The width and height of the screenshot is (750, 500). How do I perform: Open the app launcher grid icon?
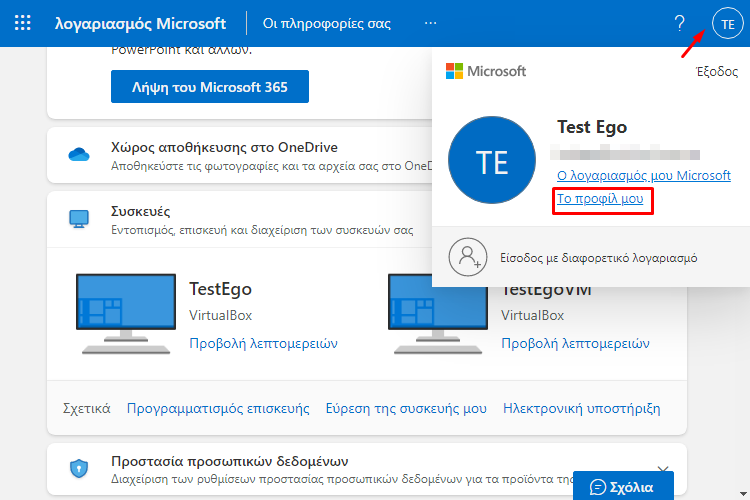[22, 23]
